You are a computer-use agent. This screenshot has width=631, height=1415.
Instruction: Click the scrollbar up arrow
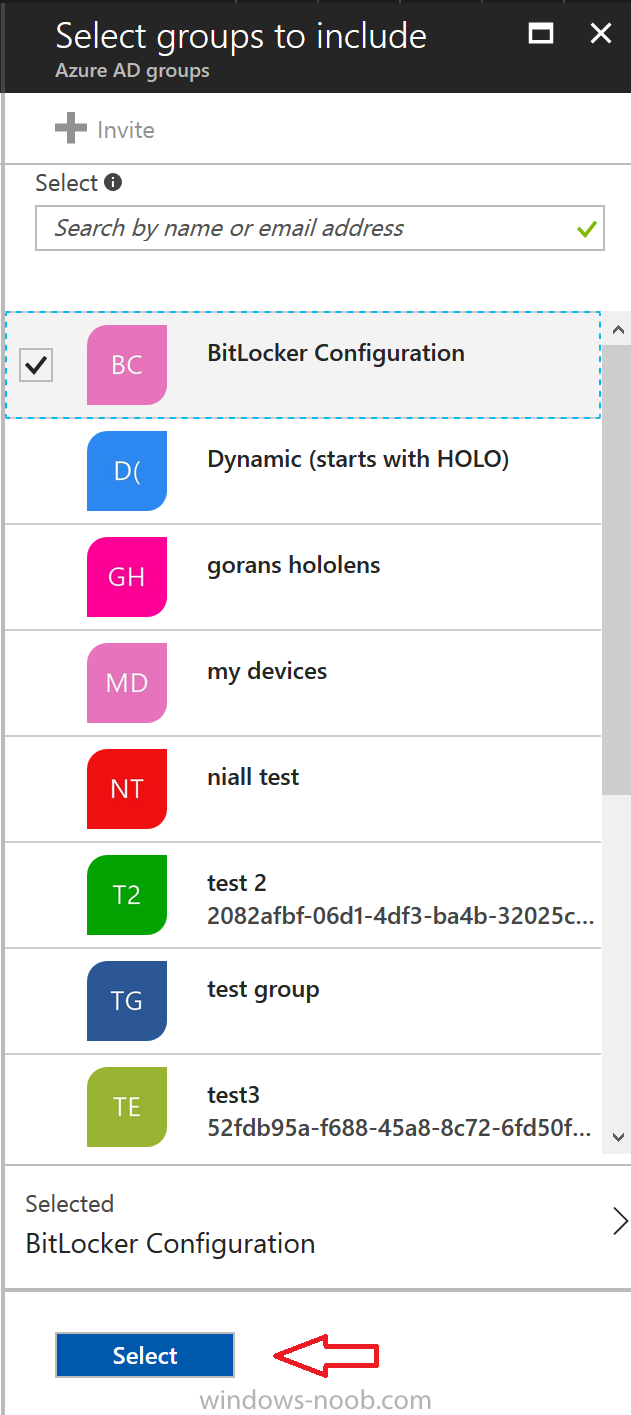(x=617, y=329)
